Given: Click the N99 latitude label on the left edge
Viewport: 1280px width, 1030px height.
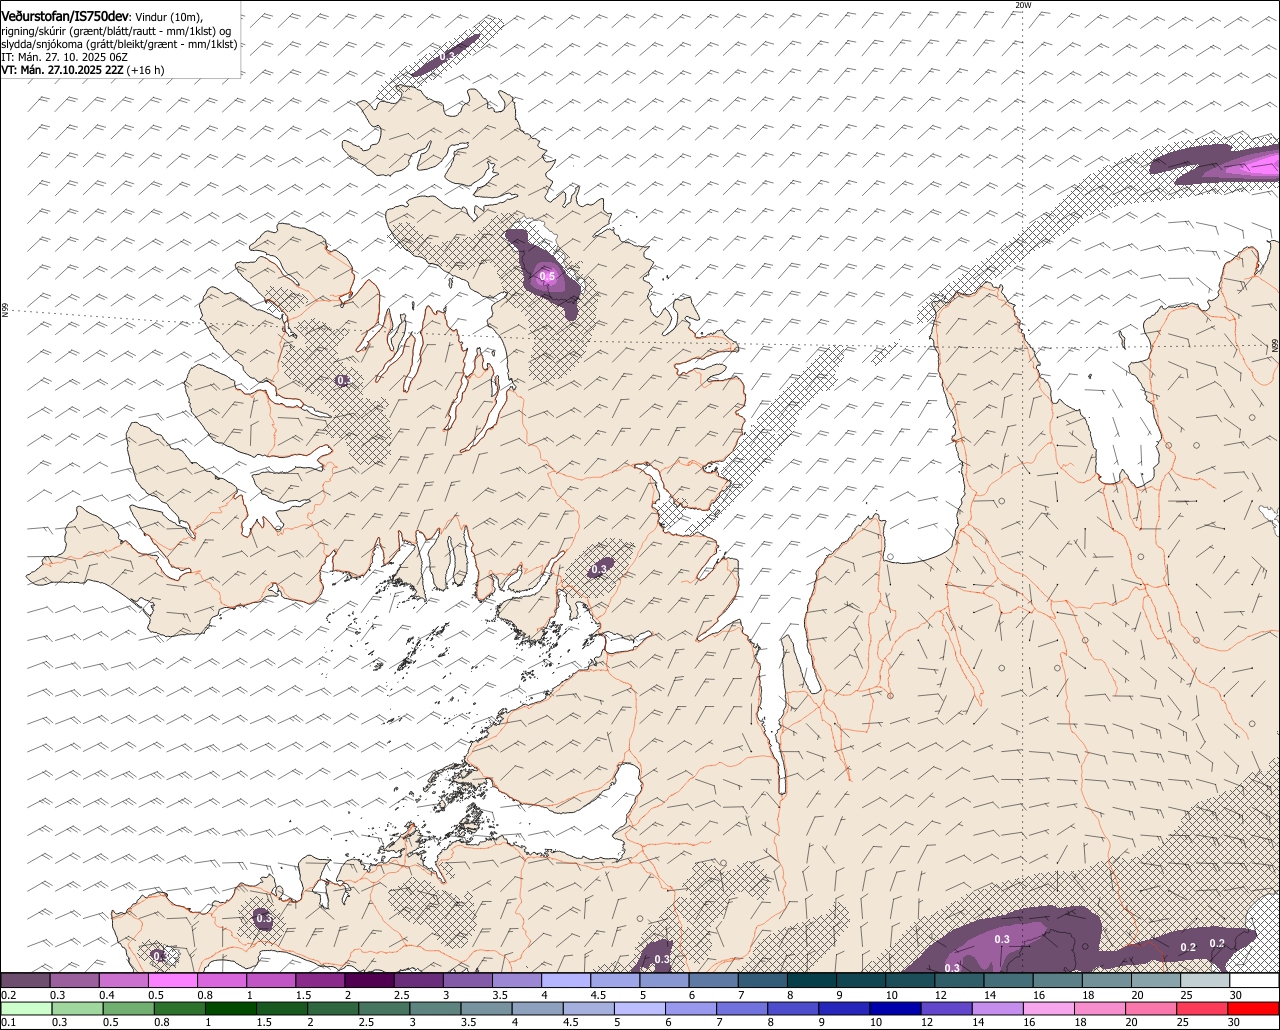Looking at the screenshot, I should [x=4, y=310].
